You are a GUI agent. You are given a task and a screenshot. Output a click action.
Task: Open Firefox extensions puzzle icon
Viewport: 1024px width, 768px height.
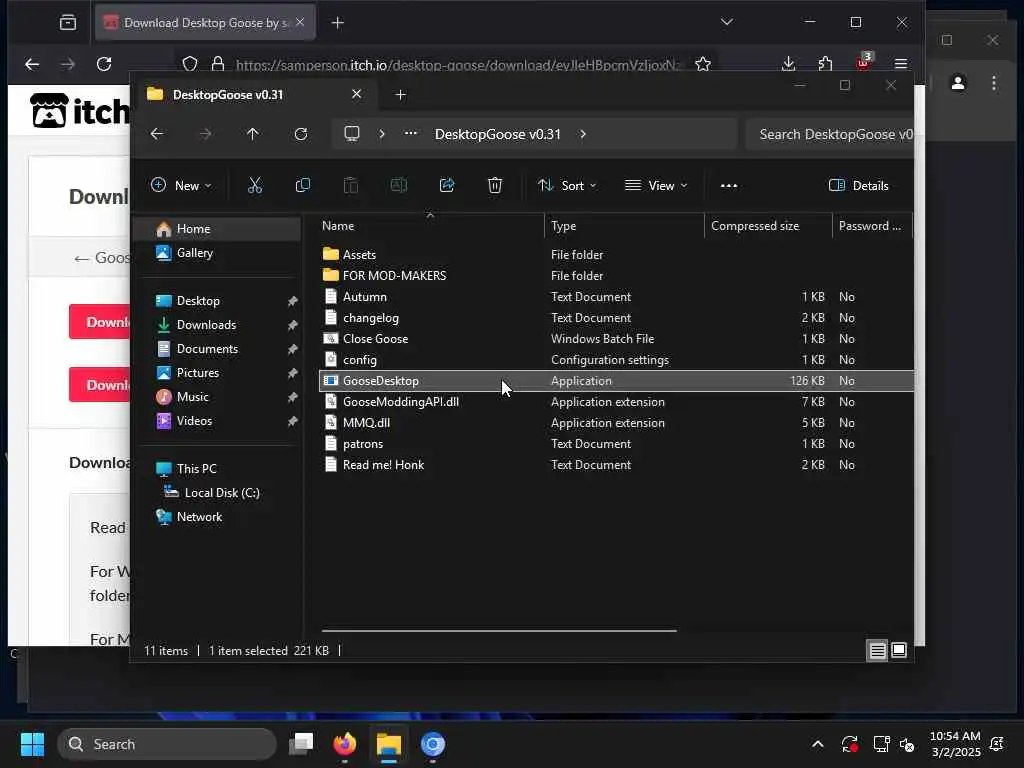tap(825, 63)
